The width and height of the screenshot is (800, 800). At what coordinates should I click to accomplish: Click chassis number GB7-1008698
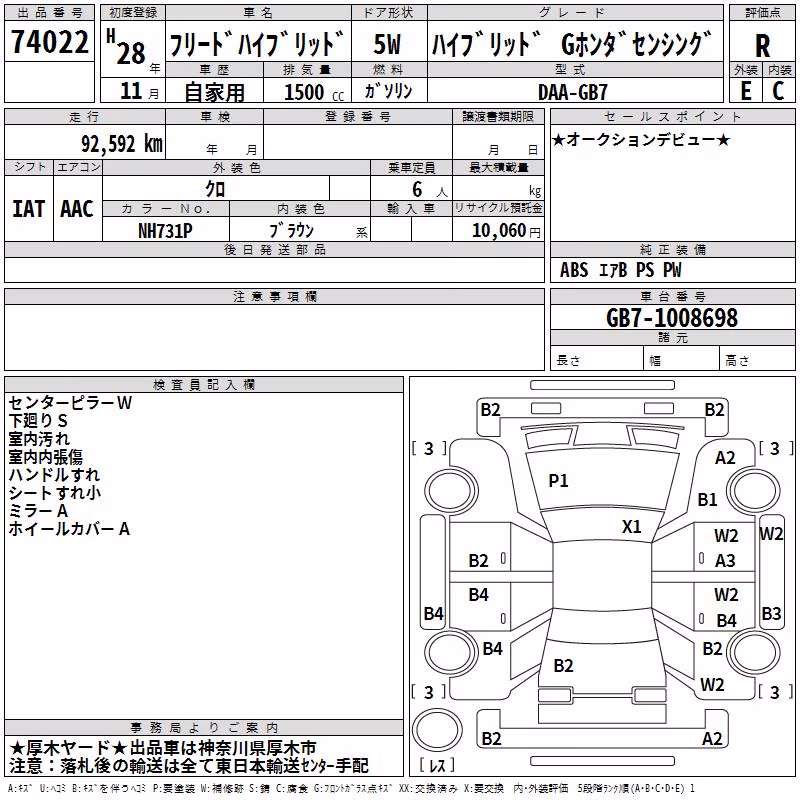point(671,318)
